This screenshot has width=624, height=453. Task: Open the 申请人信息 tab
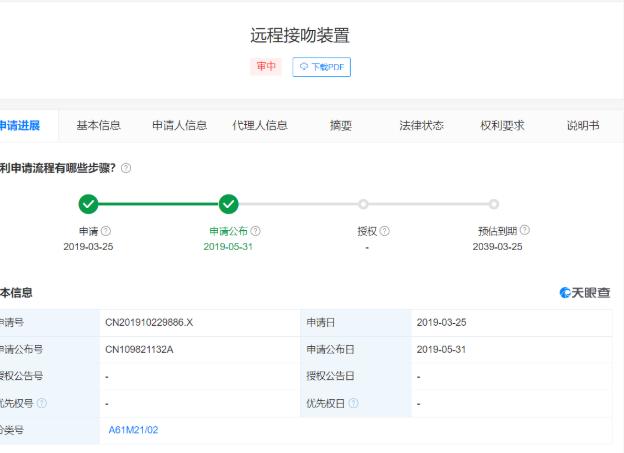click(179, 125)
